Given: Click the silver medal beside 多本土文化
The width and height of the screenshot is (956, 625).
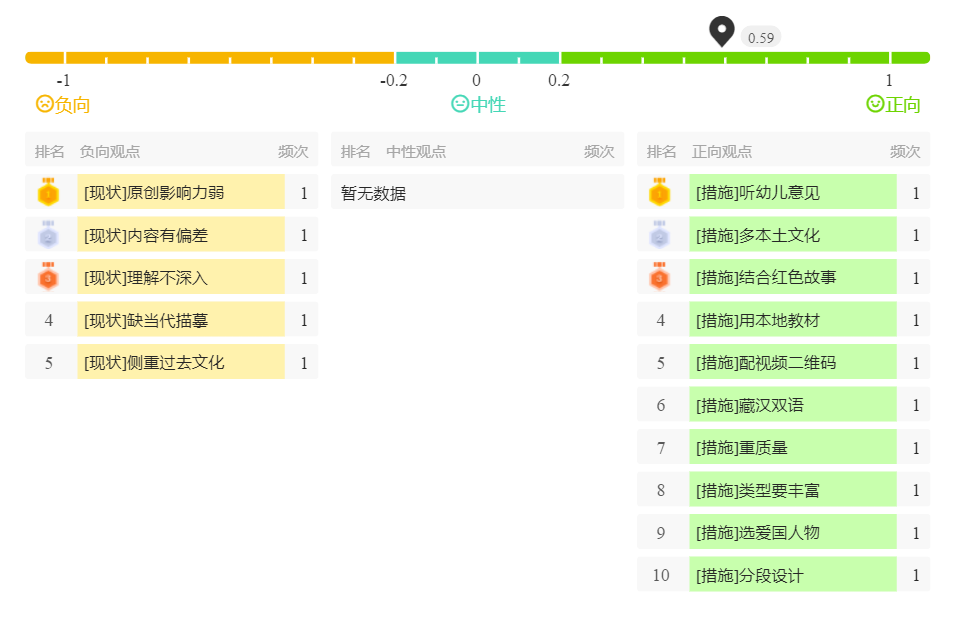Looking at the screenshot, I should point(660,234).
